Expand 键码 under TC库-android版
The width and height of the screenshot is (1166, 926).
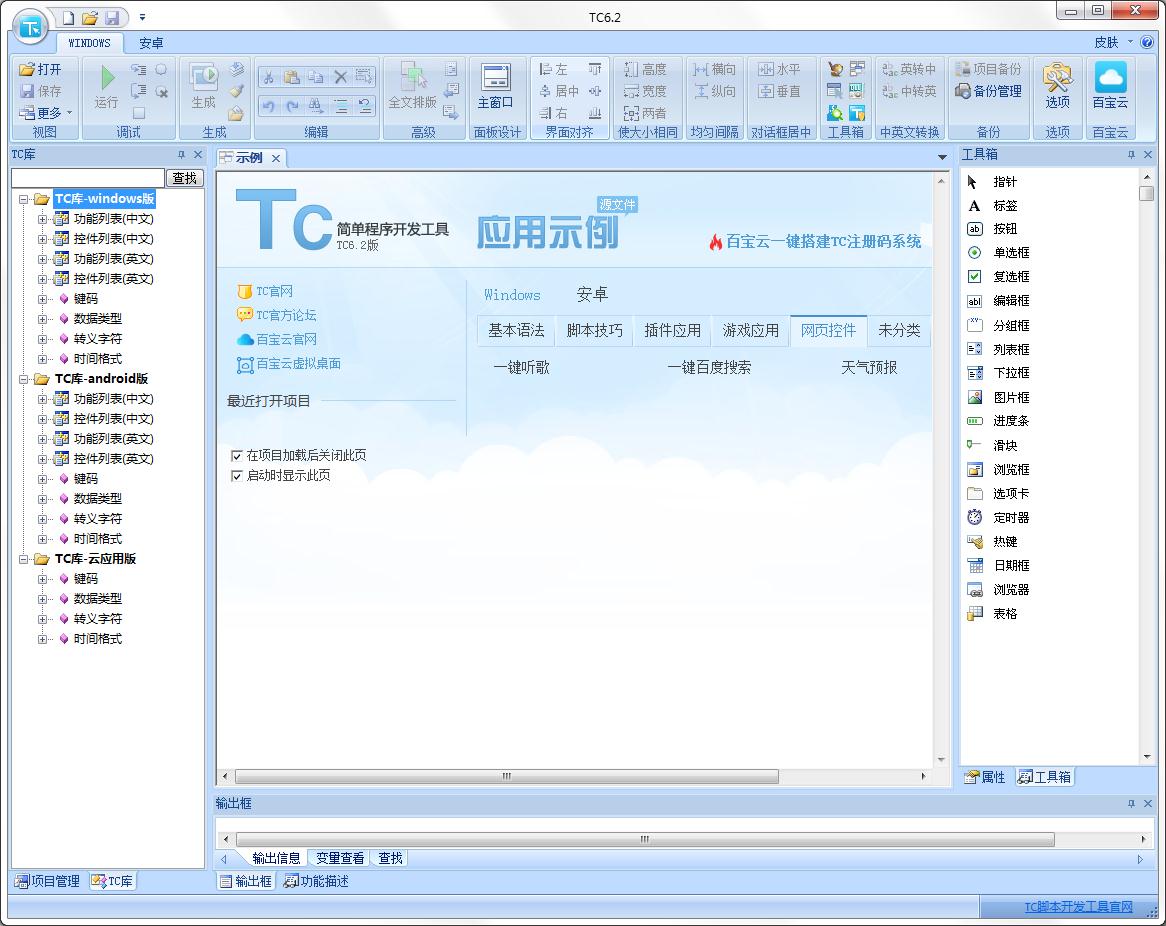coord(43,479)
